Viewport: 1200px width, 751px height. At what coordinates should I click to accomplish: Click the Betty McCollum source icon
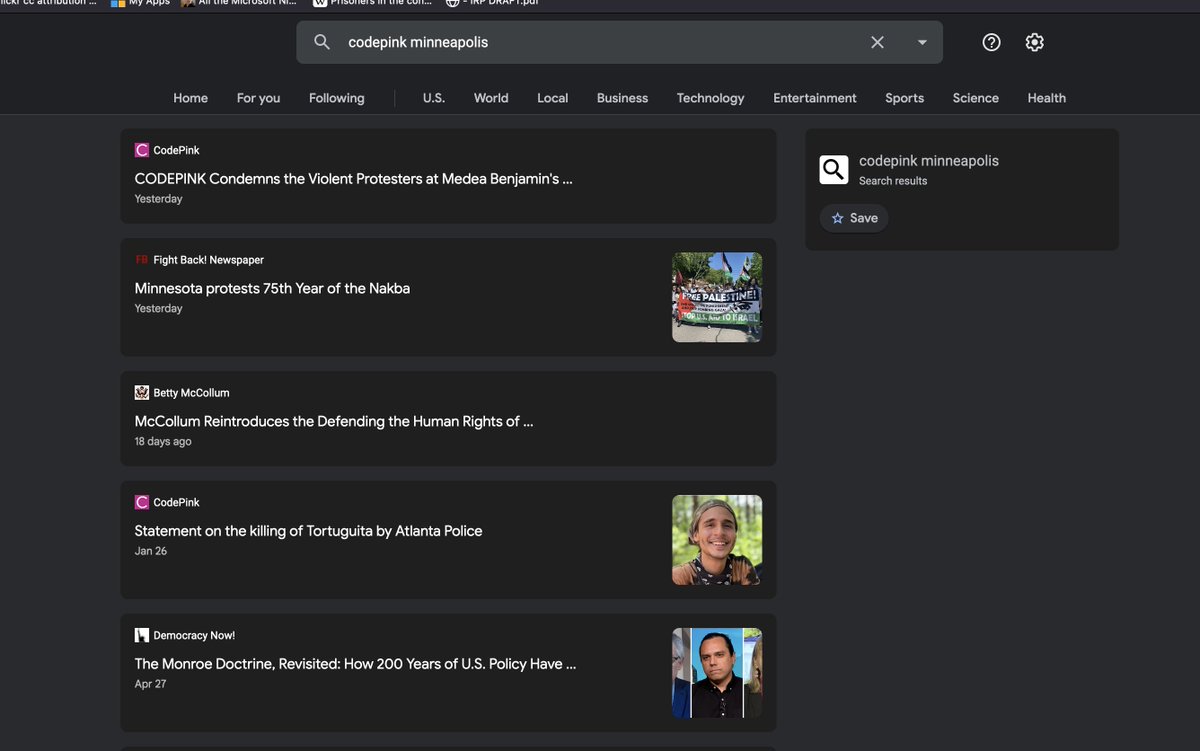(142, 393)
